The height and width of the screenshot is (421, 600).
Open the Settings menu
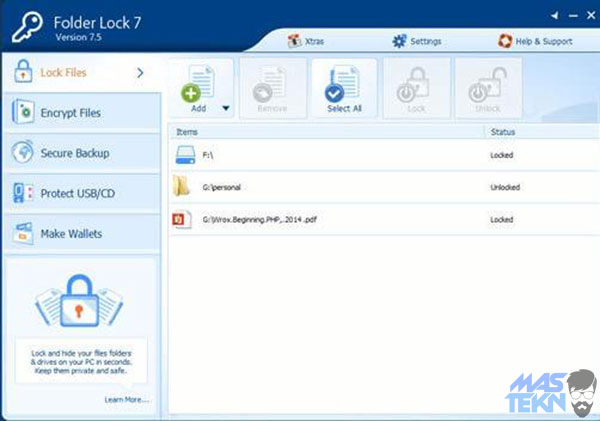pyautogui.click(x=417, y=41)
